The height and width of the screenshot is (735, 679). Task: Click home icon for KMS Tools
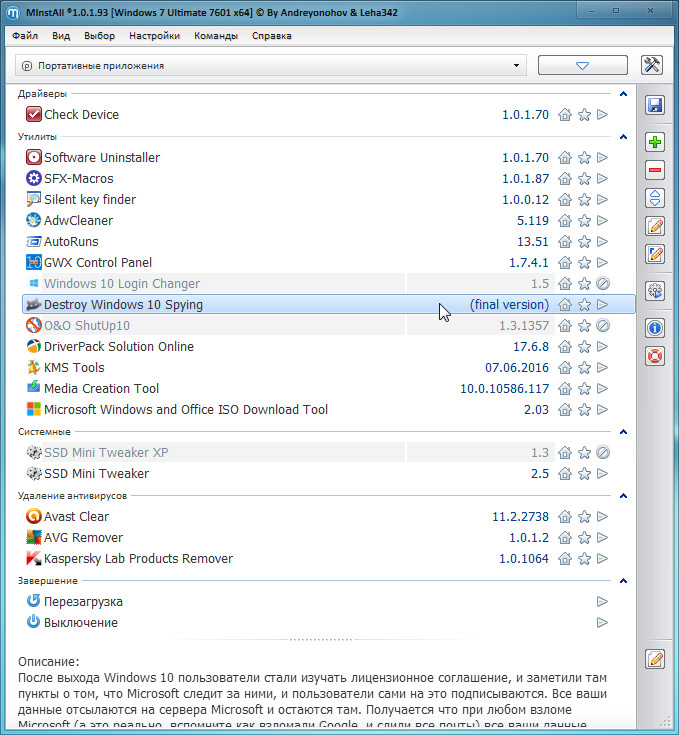[565, 368]
